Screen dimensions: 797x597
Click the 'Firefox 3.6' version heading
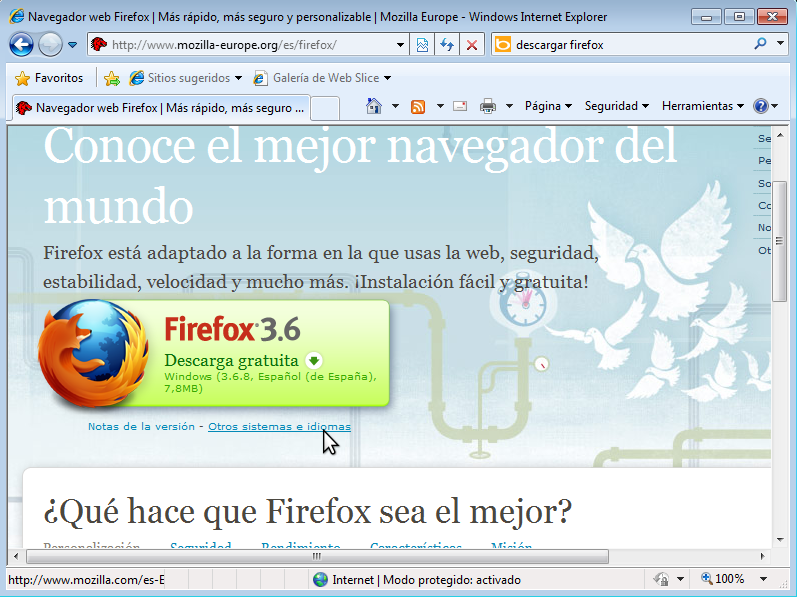[232, 329]
